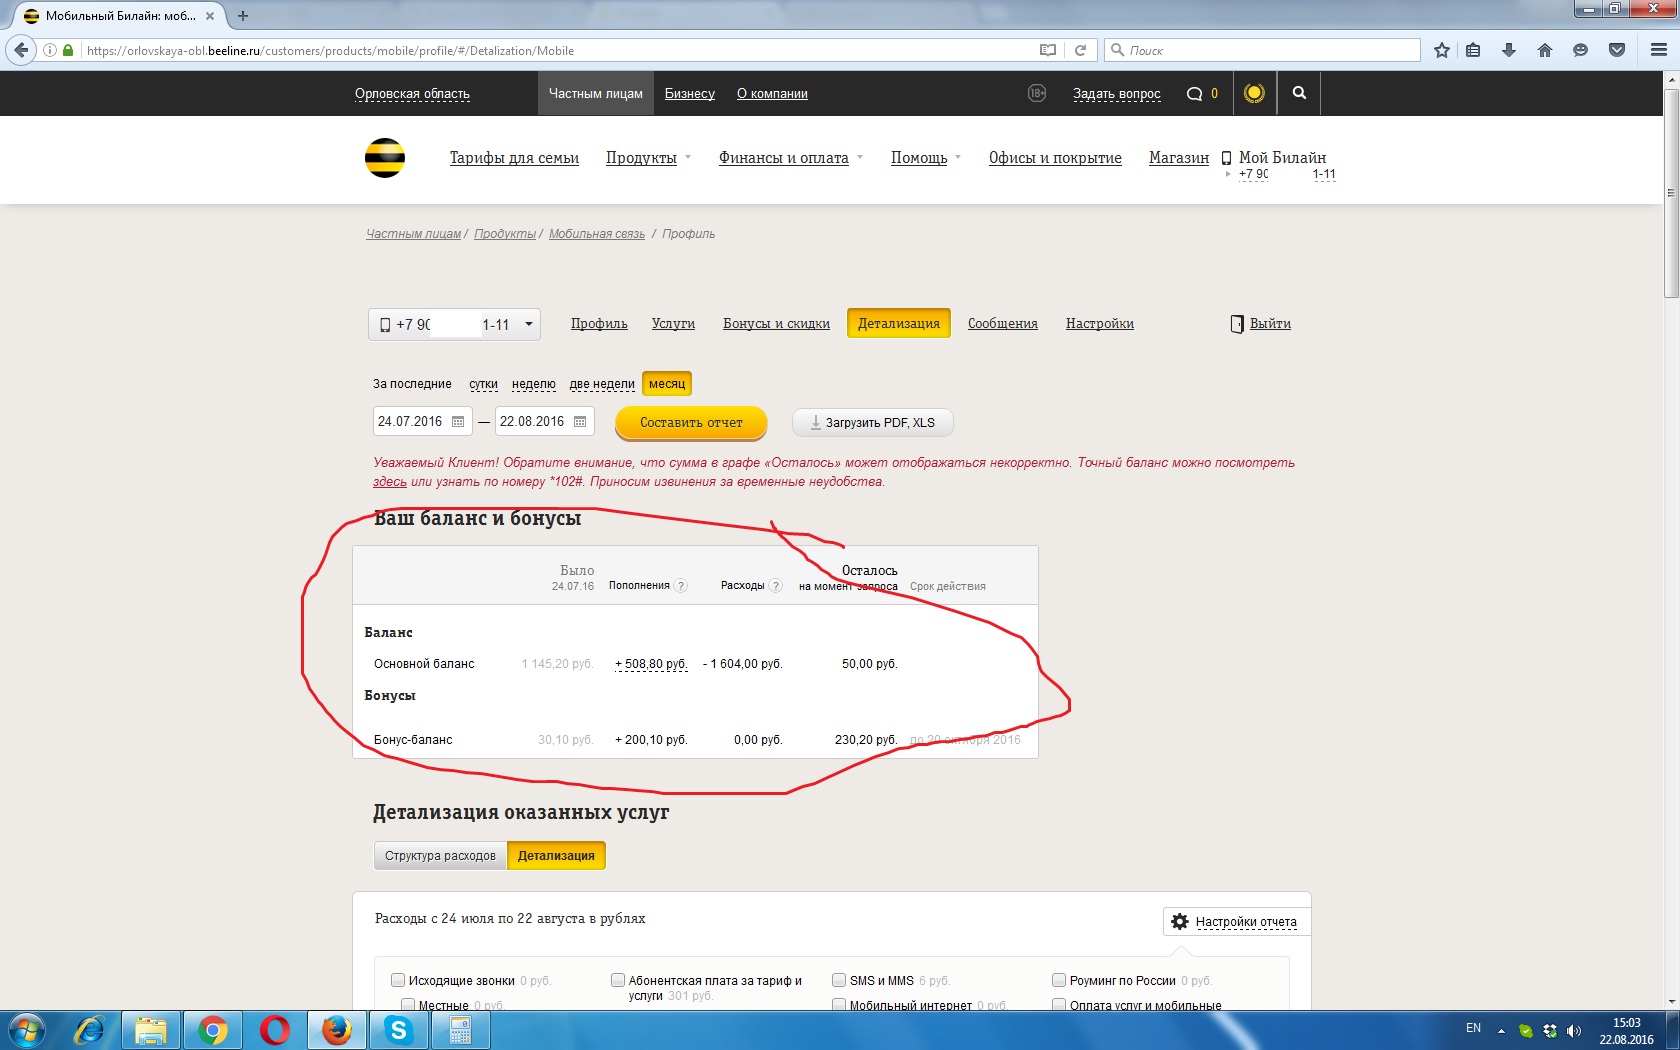Click the +508,80 руб. top-up amount
Image resolution: width=1680 pixels, height=1050 pixels.
[x=651, y=664]
